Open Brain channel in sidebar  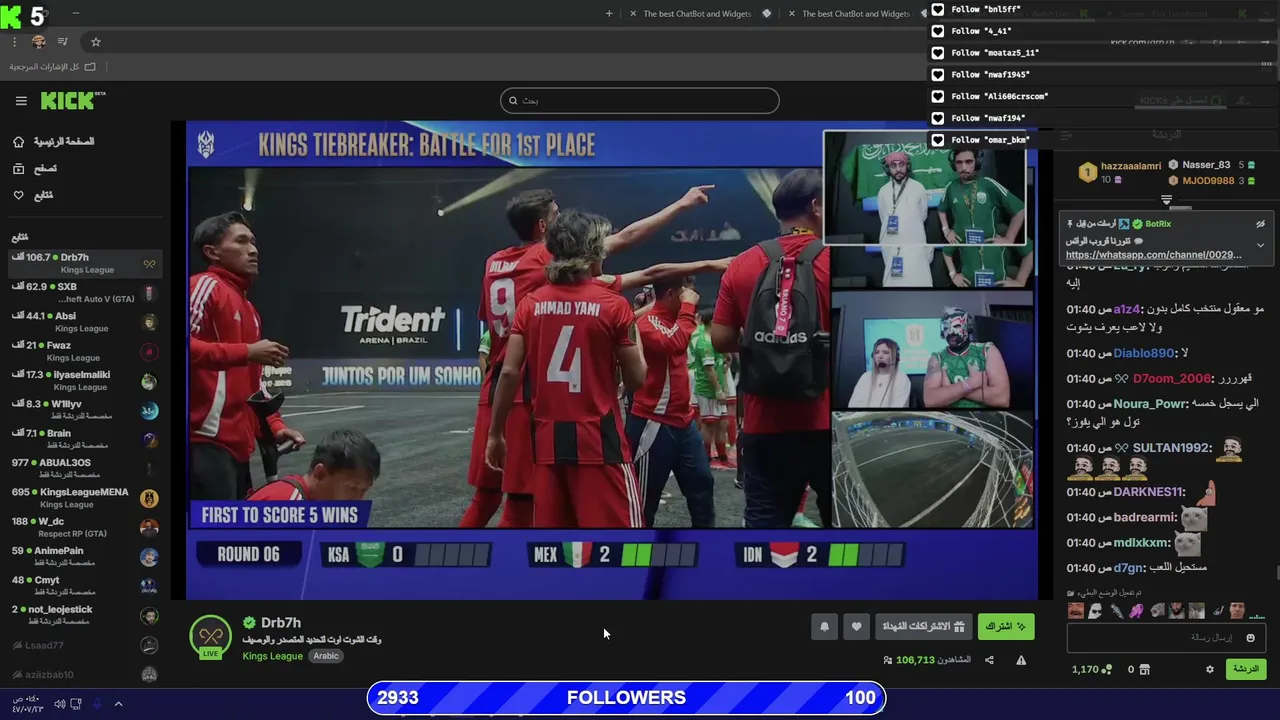pyautogui.click(x=84, y=439)
